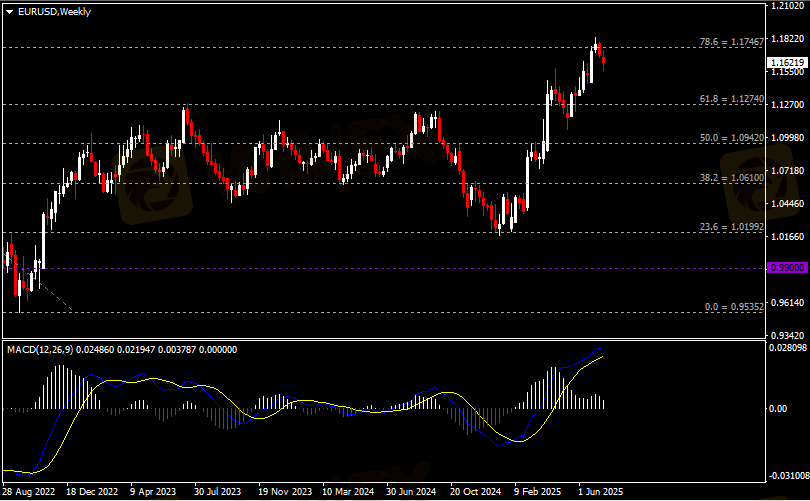The height and width of the screenshot is (501, 810).
Task: Click the 30 Jul 2023 date label
Action: click(217, 492)
